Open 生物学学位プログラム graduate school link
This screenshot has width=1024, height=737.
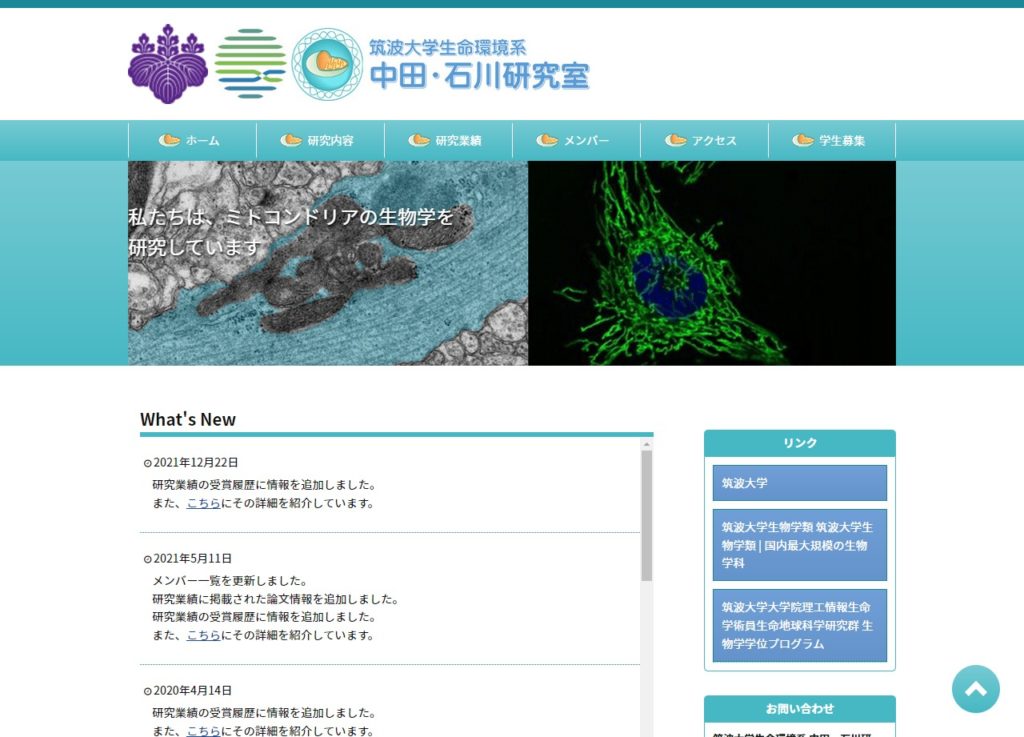click(799, 625)
